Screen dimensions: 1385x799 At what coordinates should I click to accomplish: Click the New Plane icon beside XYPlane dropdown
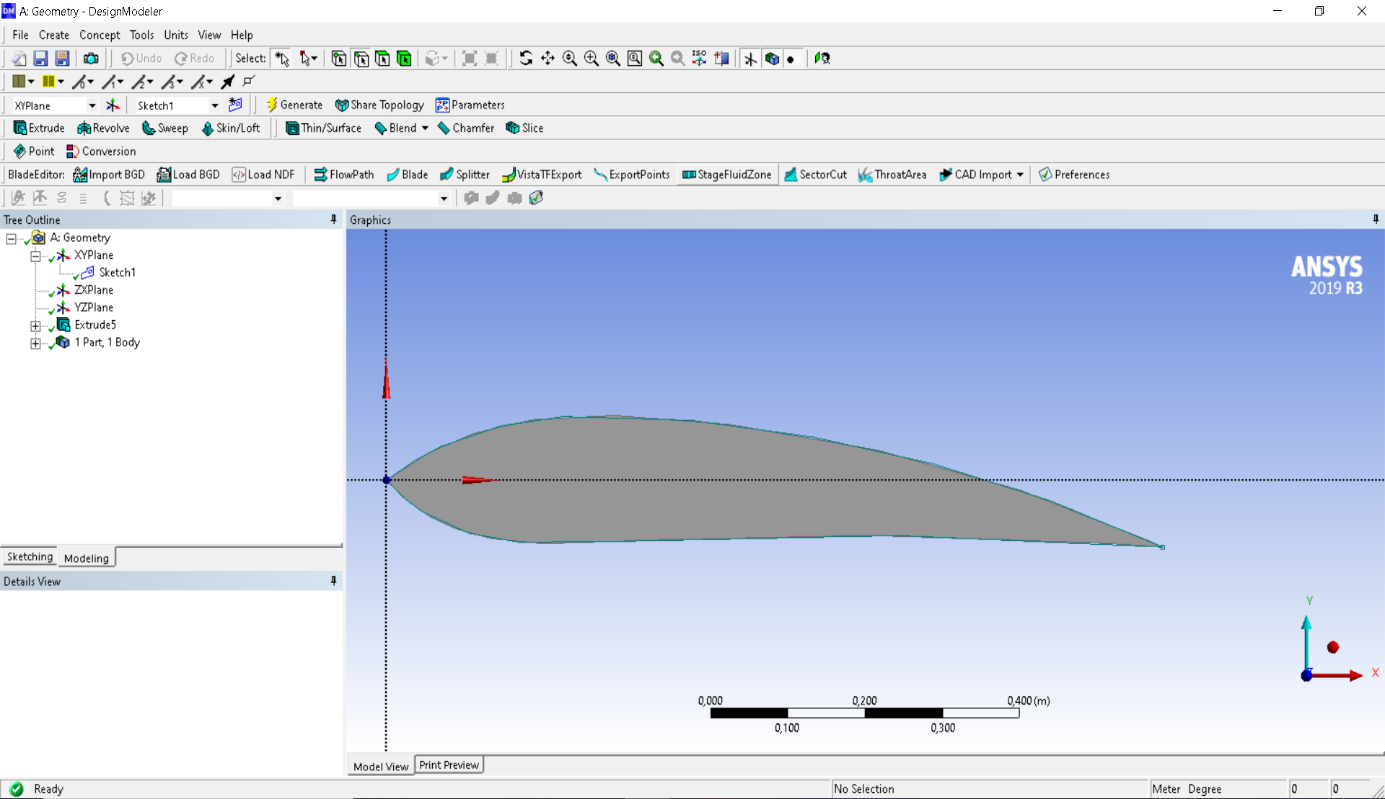pyautogui.click(x=113, y=105)
